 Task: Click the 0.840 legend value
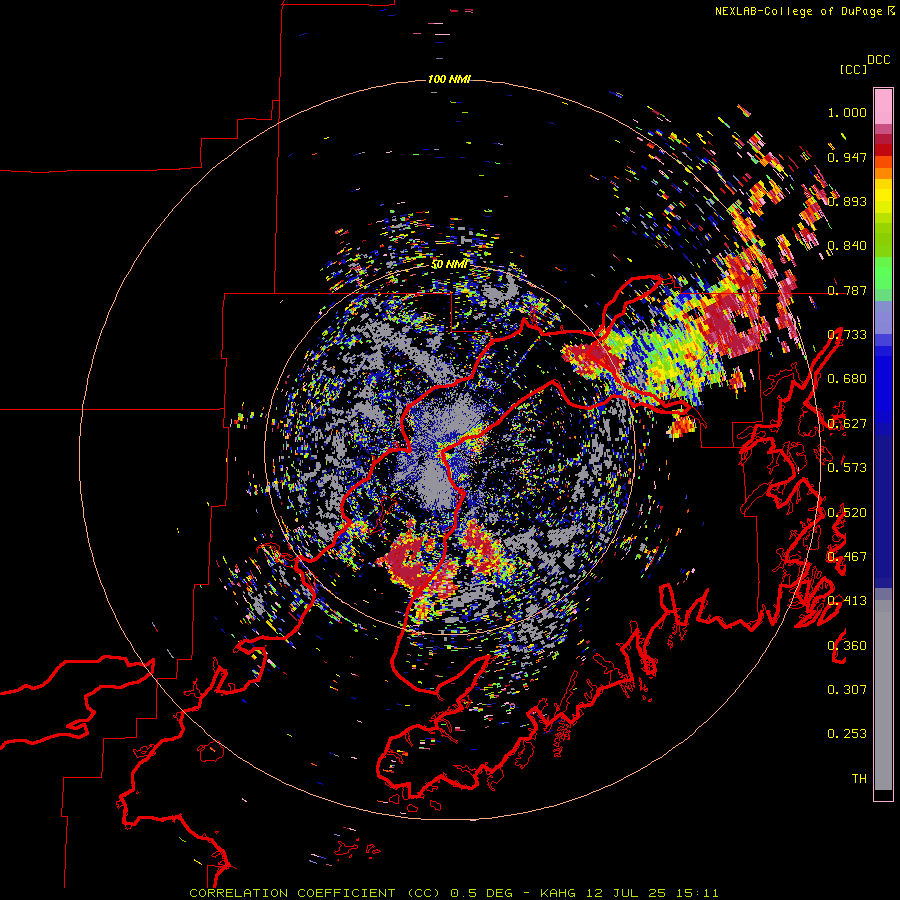847,246
